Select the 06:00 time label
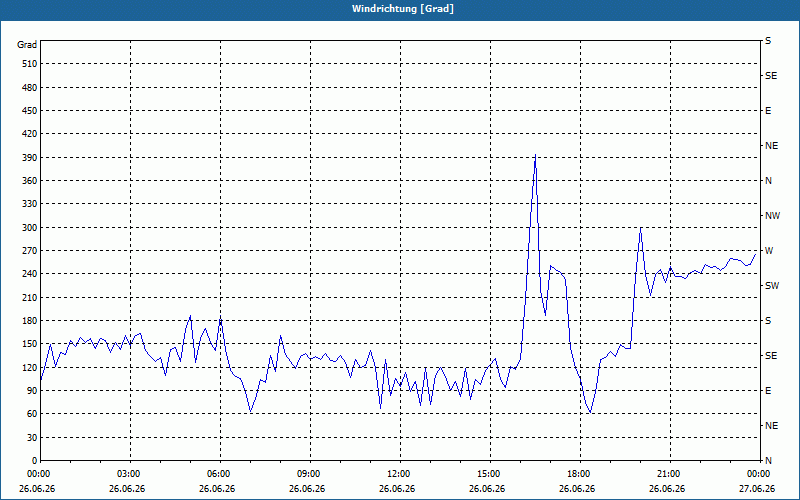The width and height of the screenshot is (800, 500). click(217, 474)
